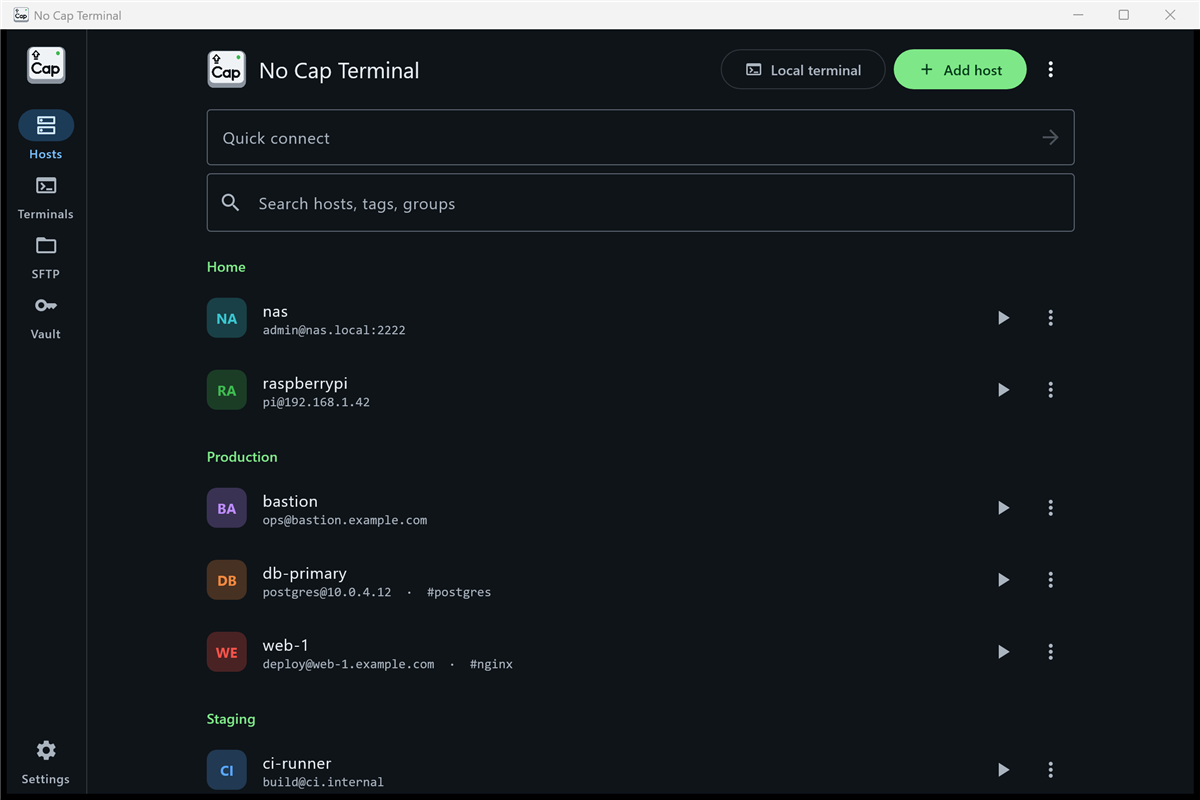Click the No Cap logo in sidebar
The height and width of the screenshot is (800, 1200).
[x=46, y=66]
